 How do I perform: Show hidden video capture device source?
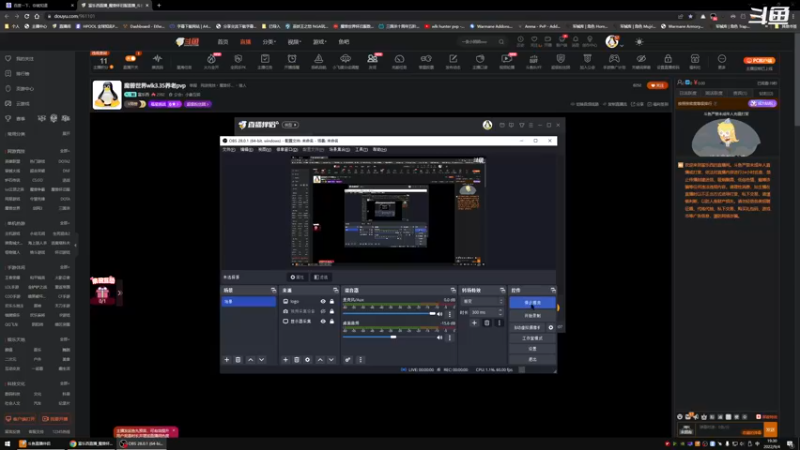(x=323, y=311)
